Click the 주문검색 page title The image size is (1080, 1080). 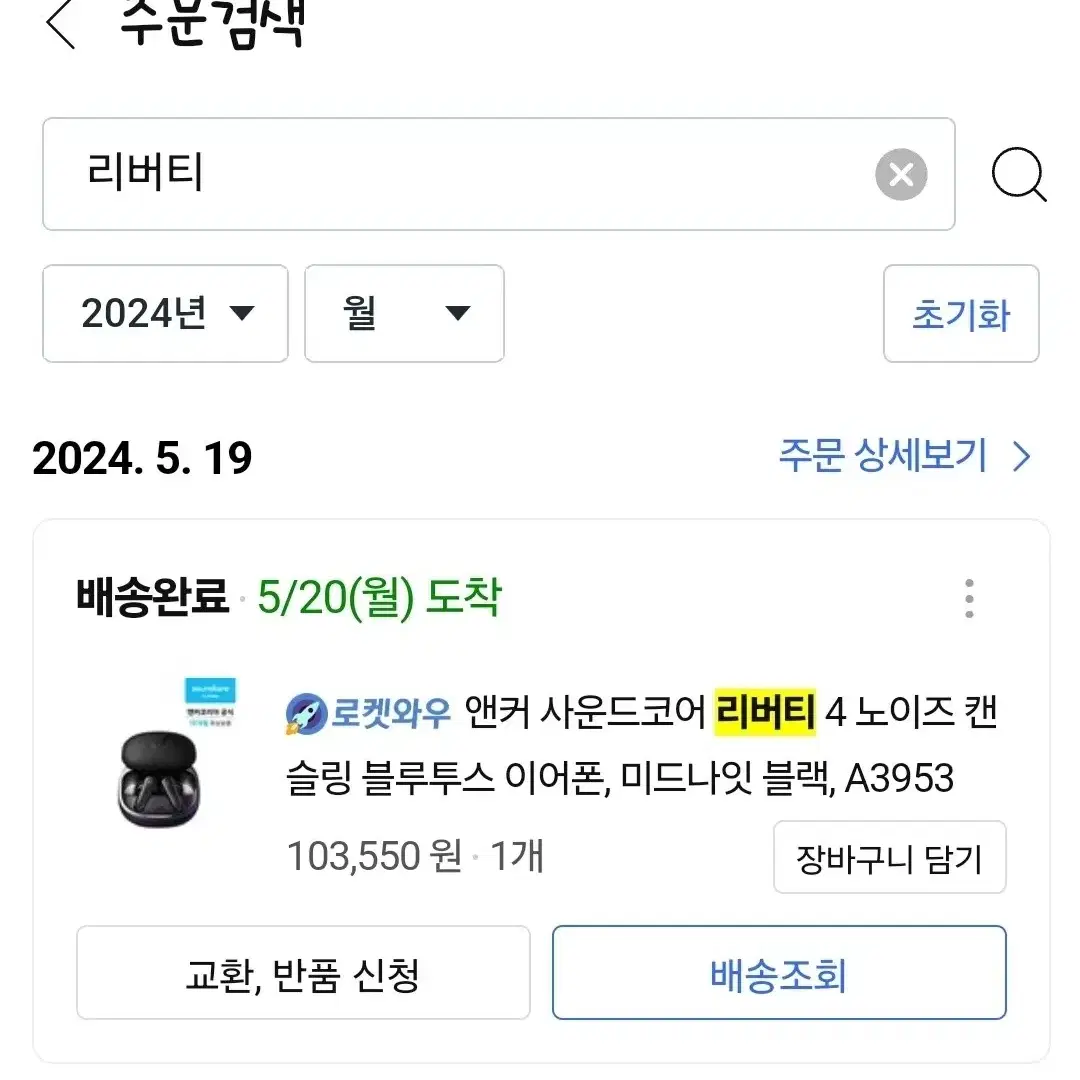tap(212, 25)
